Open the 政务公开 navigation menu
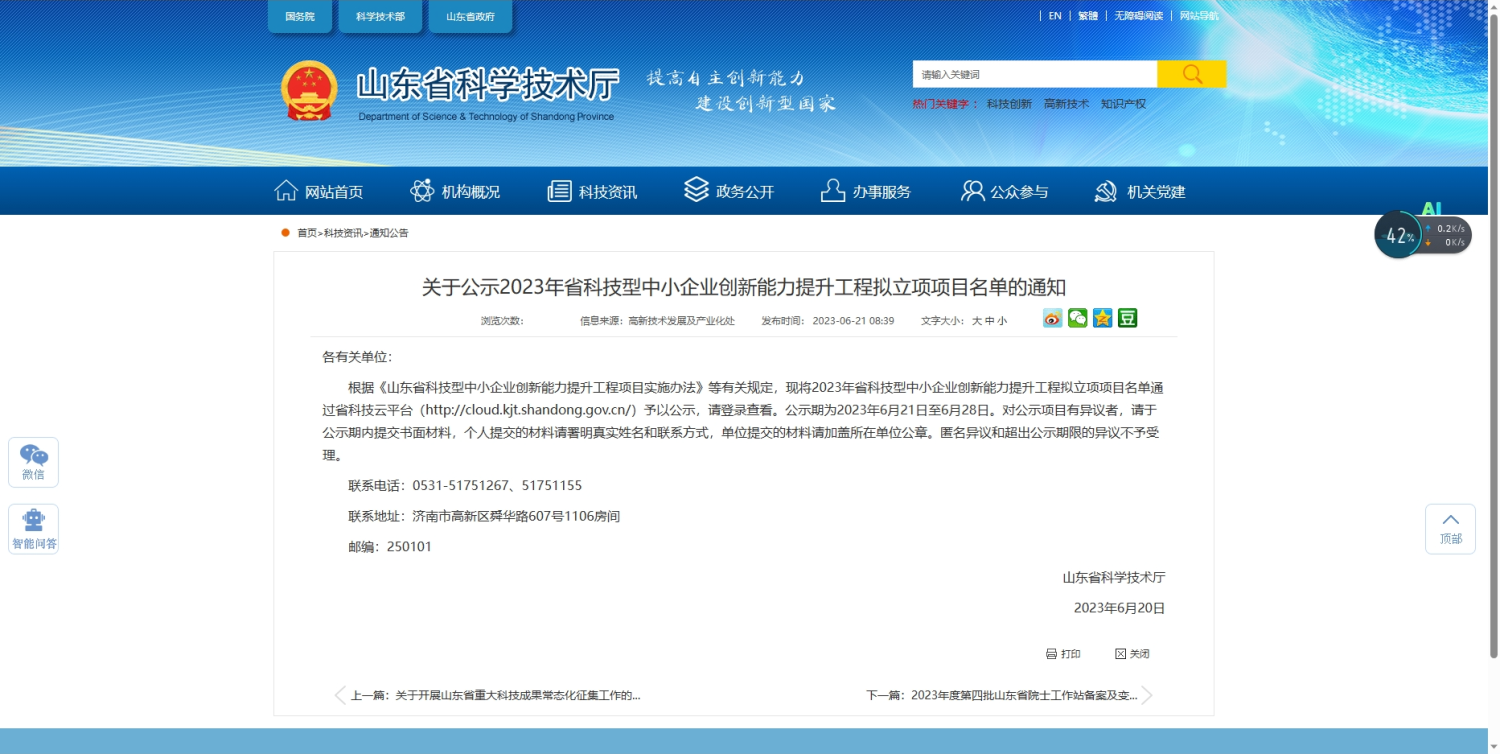 click(729, 191)
